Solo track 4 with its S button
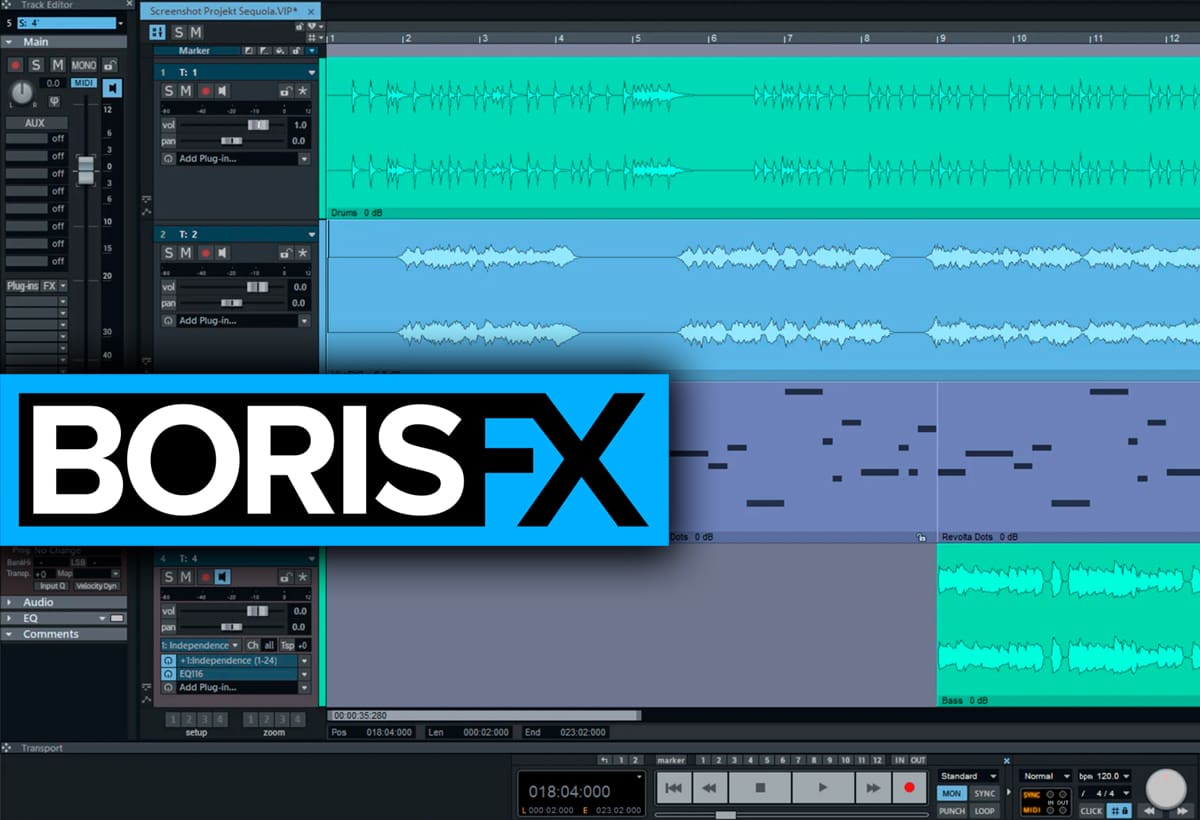This screenshot has height=820, width=1200. coord(169,577)
